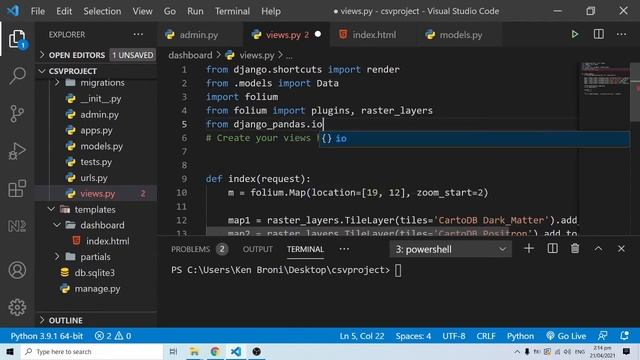Image resolution: width=640 pixels, height=360 pixels.
Task: Split the terminal pane
Action: (552, 249)
